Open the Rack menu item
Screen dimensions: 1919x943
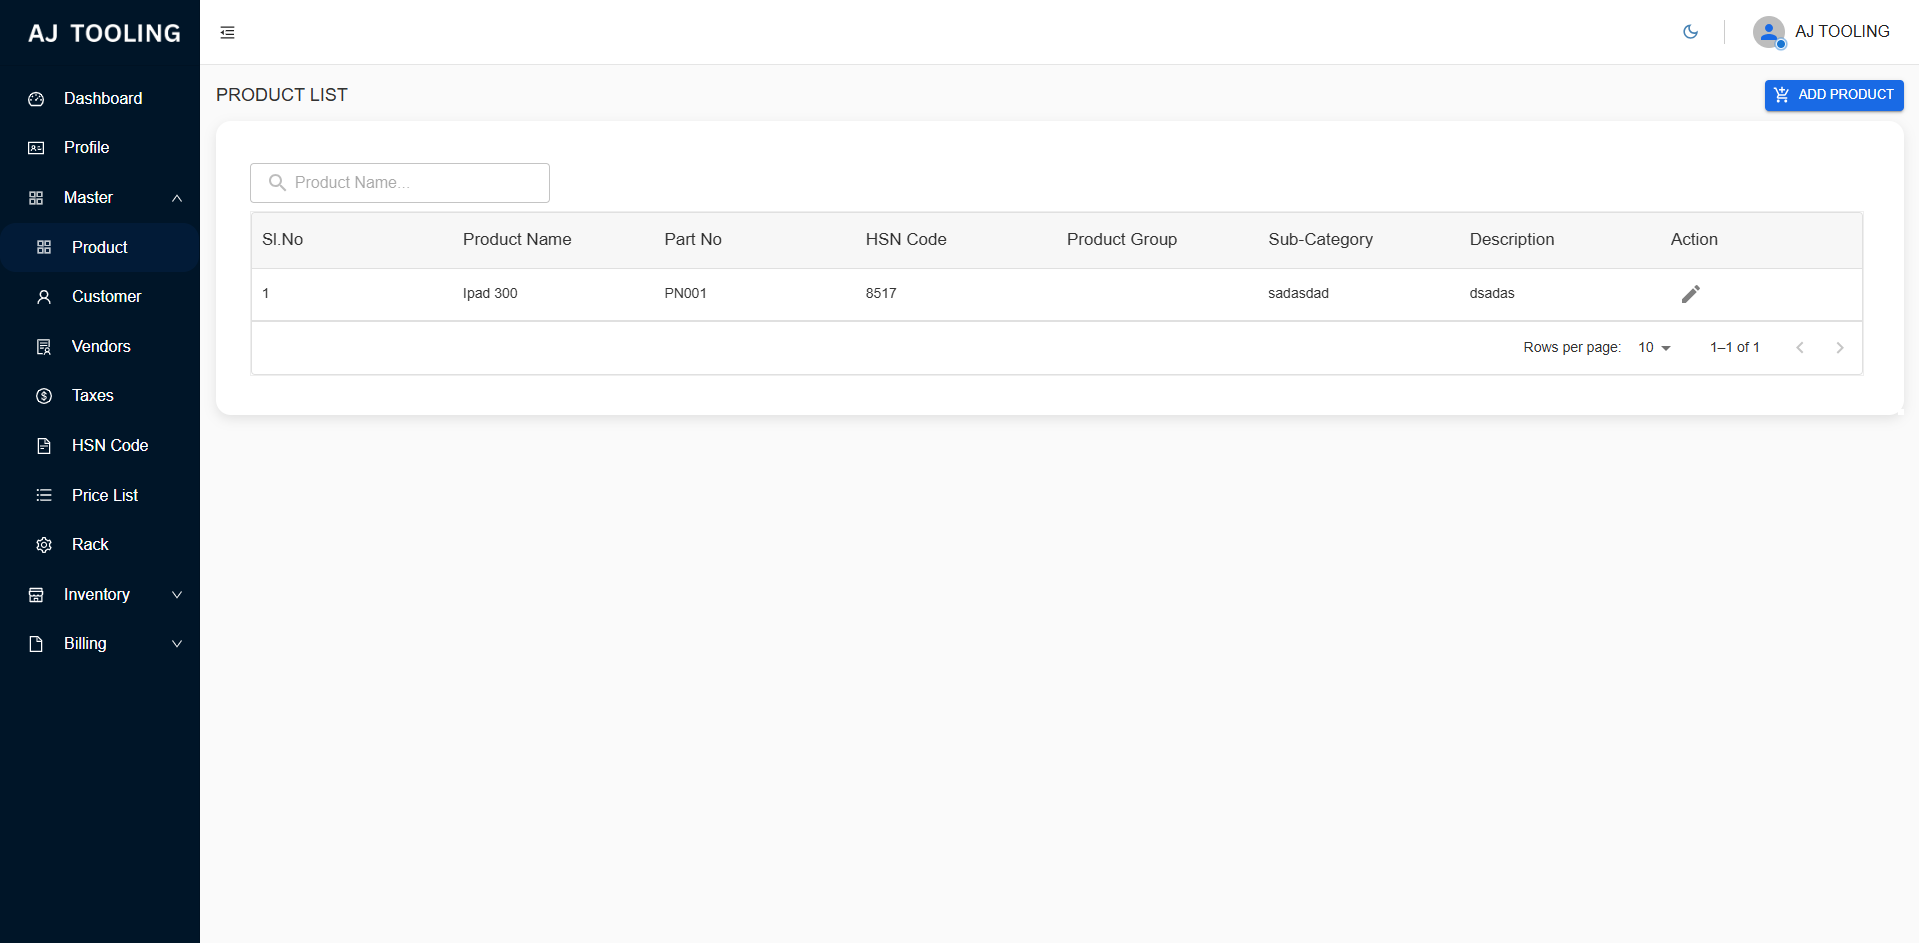[x=100, y=544]
